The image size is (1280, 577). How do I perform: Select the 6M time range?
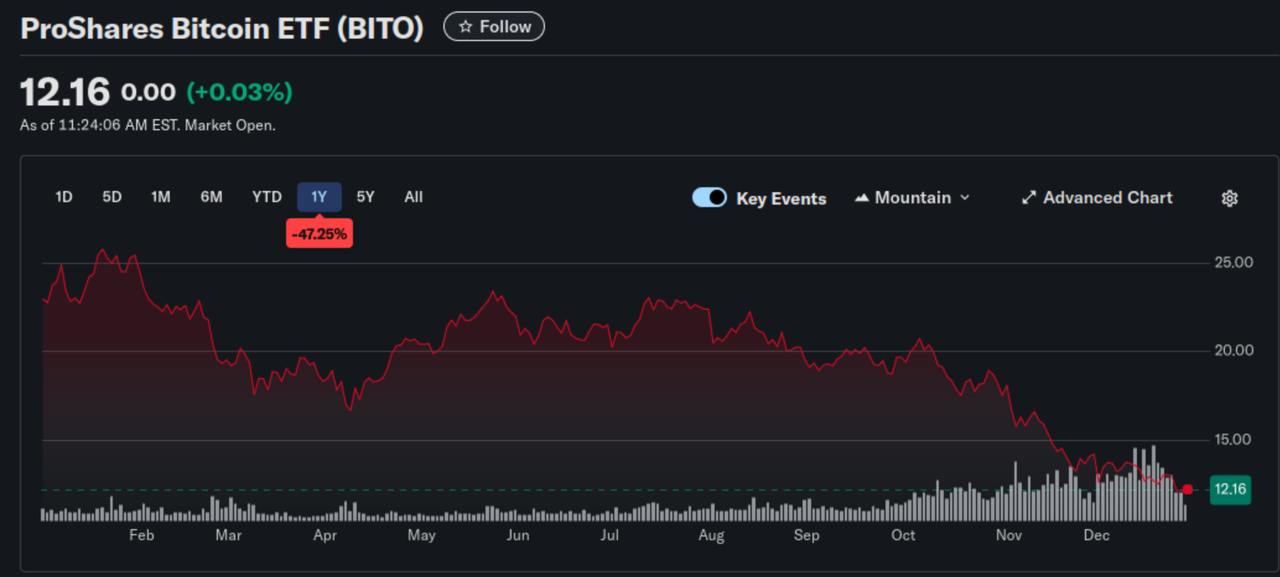(211, 197)
